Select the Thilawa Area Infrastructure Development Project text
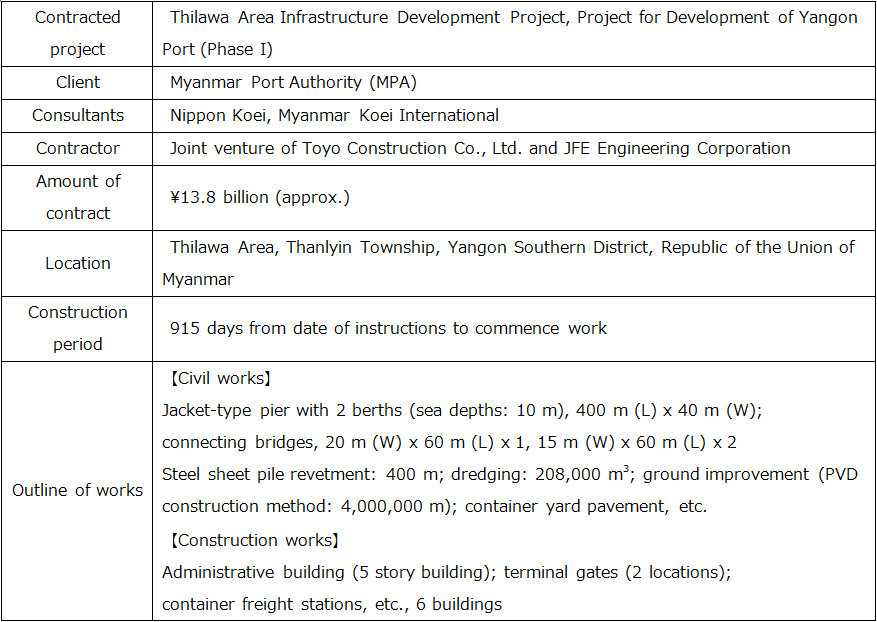Image resolution: width=877 pixels, height=622 pixels. click(510, 33)
